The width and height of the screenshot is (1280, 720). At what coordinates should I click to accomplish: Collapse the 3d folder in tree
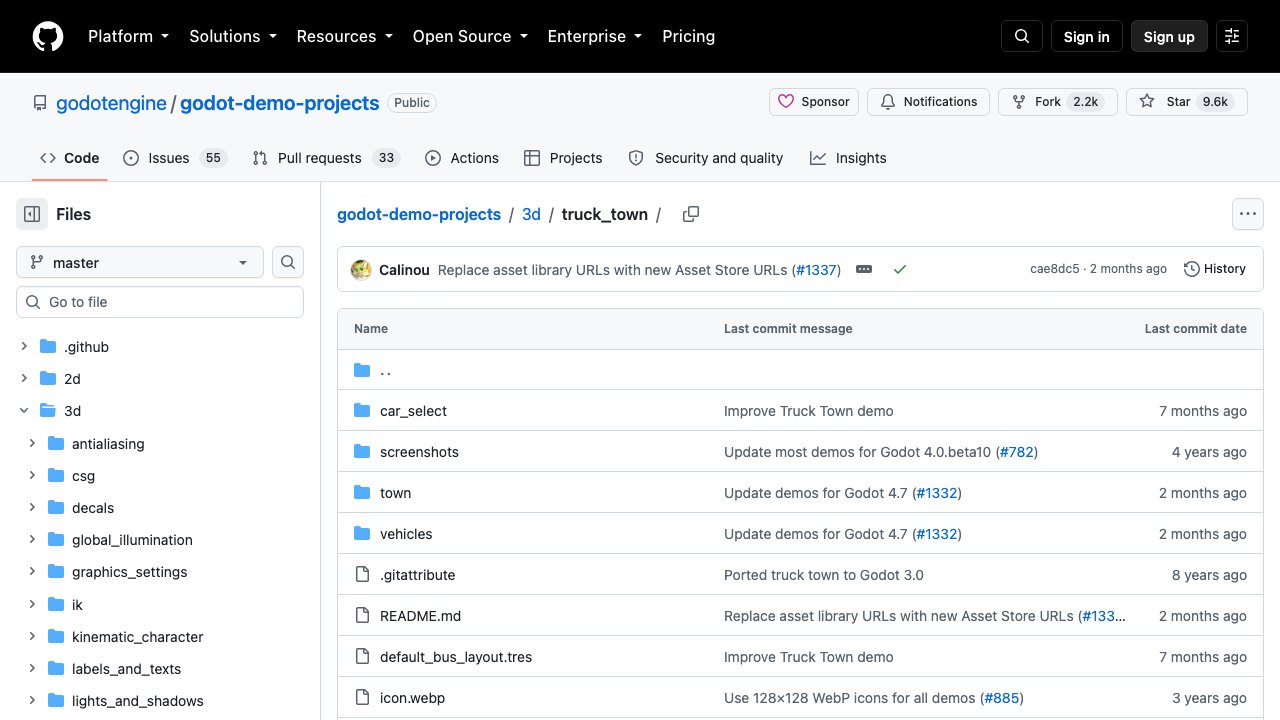[x=24, y=411]
